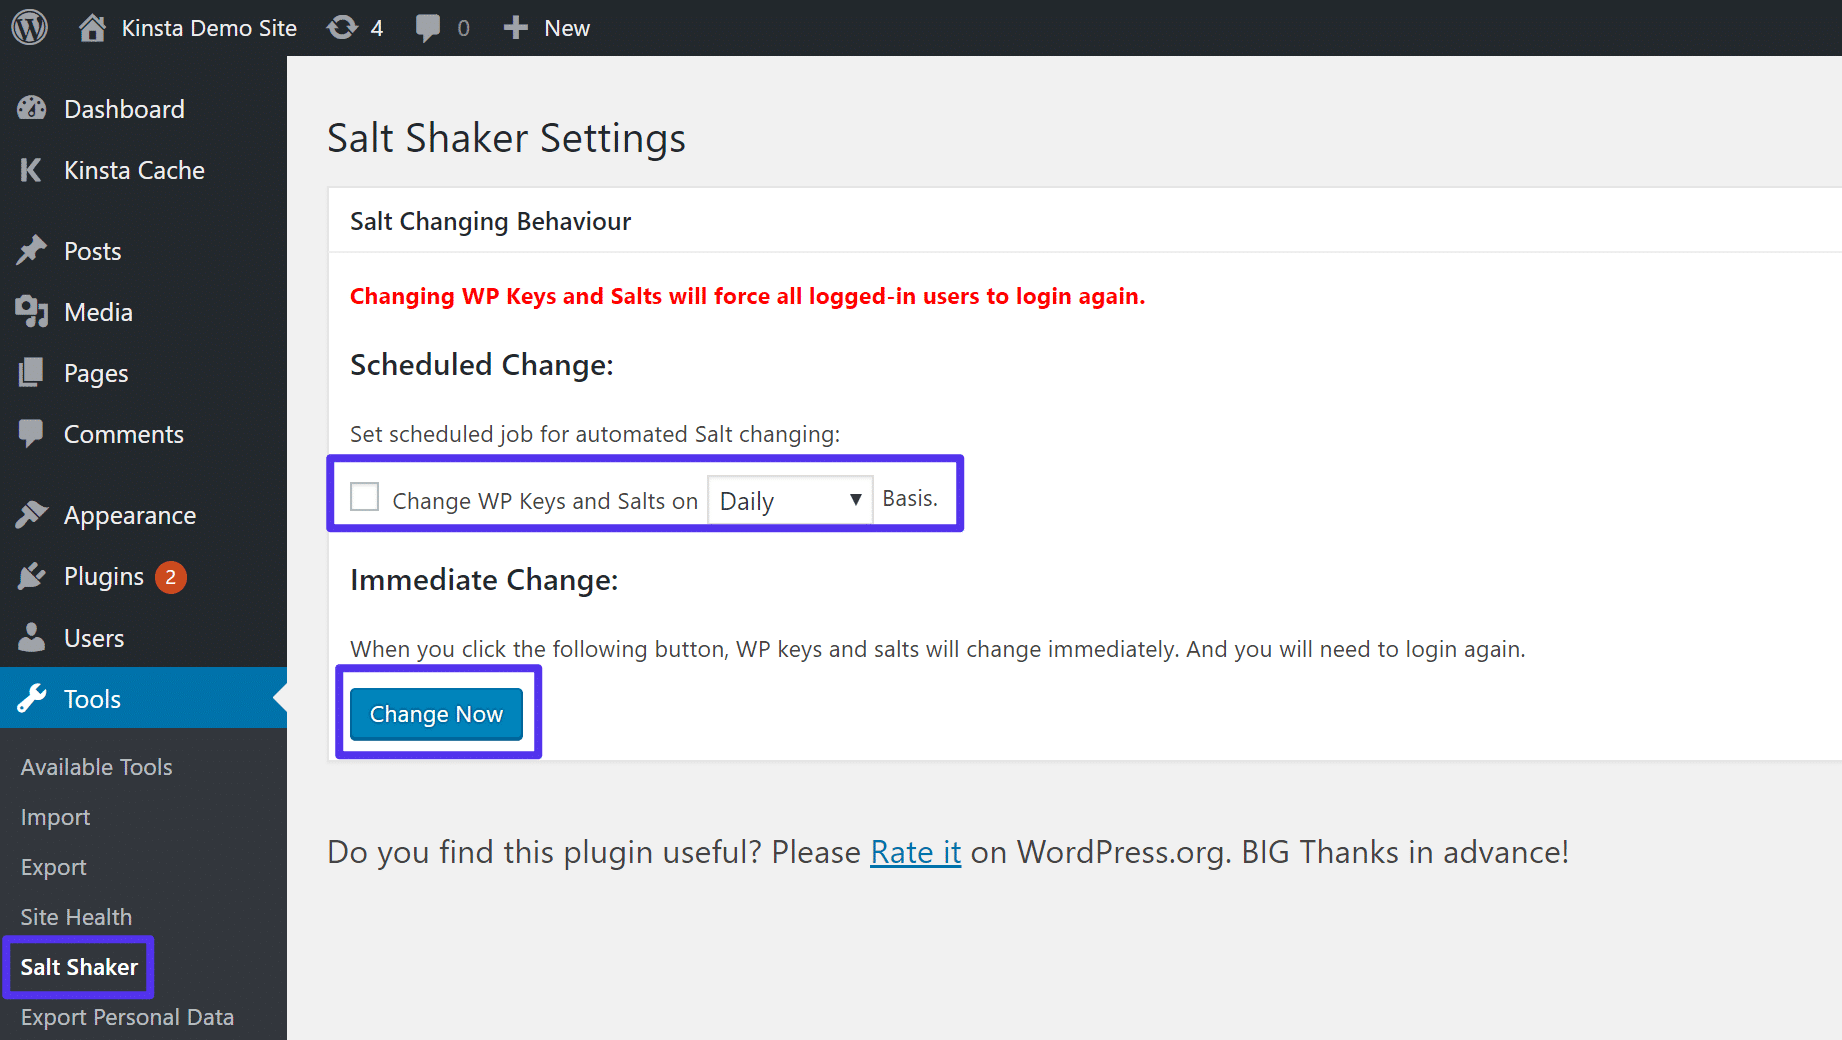Open Kinsta Demo Site via the home icon
The height and width of the screenshot is (1040, 1842).
[93, 27]
